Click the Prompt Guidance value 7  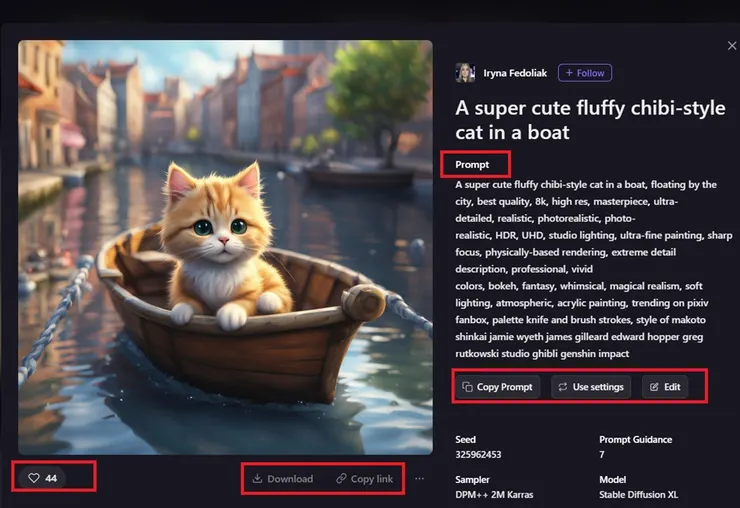point(602,454)
